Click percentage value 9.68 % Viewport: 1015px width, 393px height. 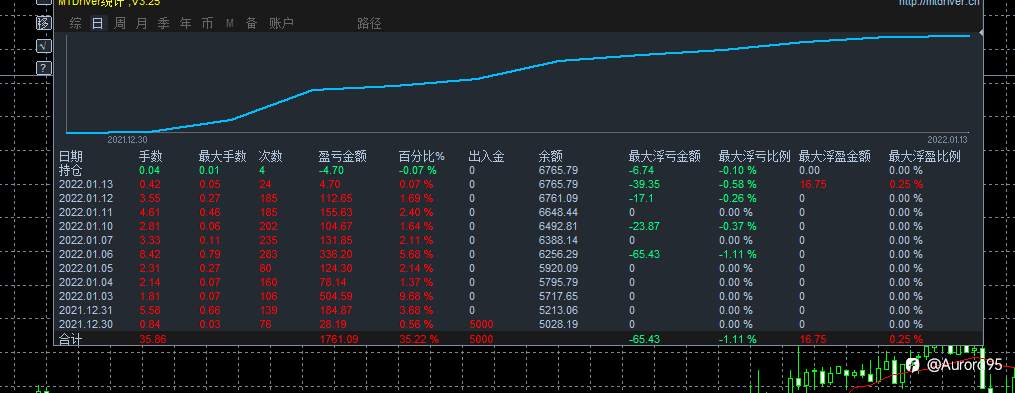click(416, 296)
